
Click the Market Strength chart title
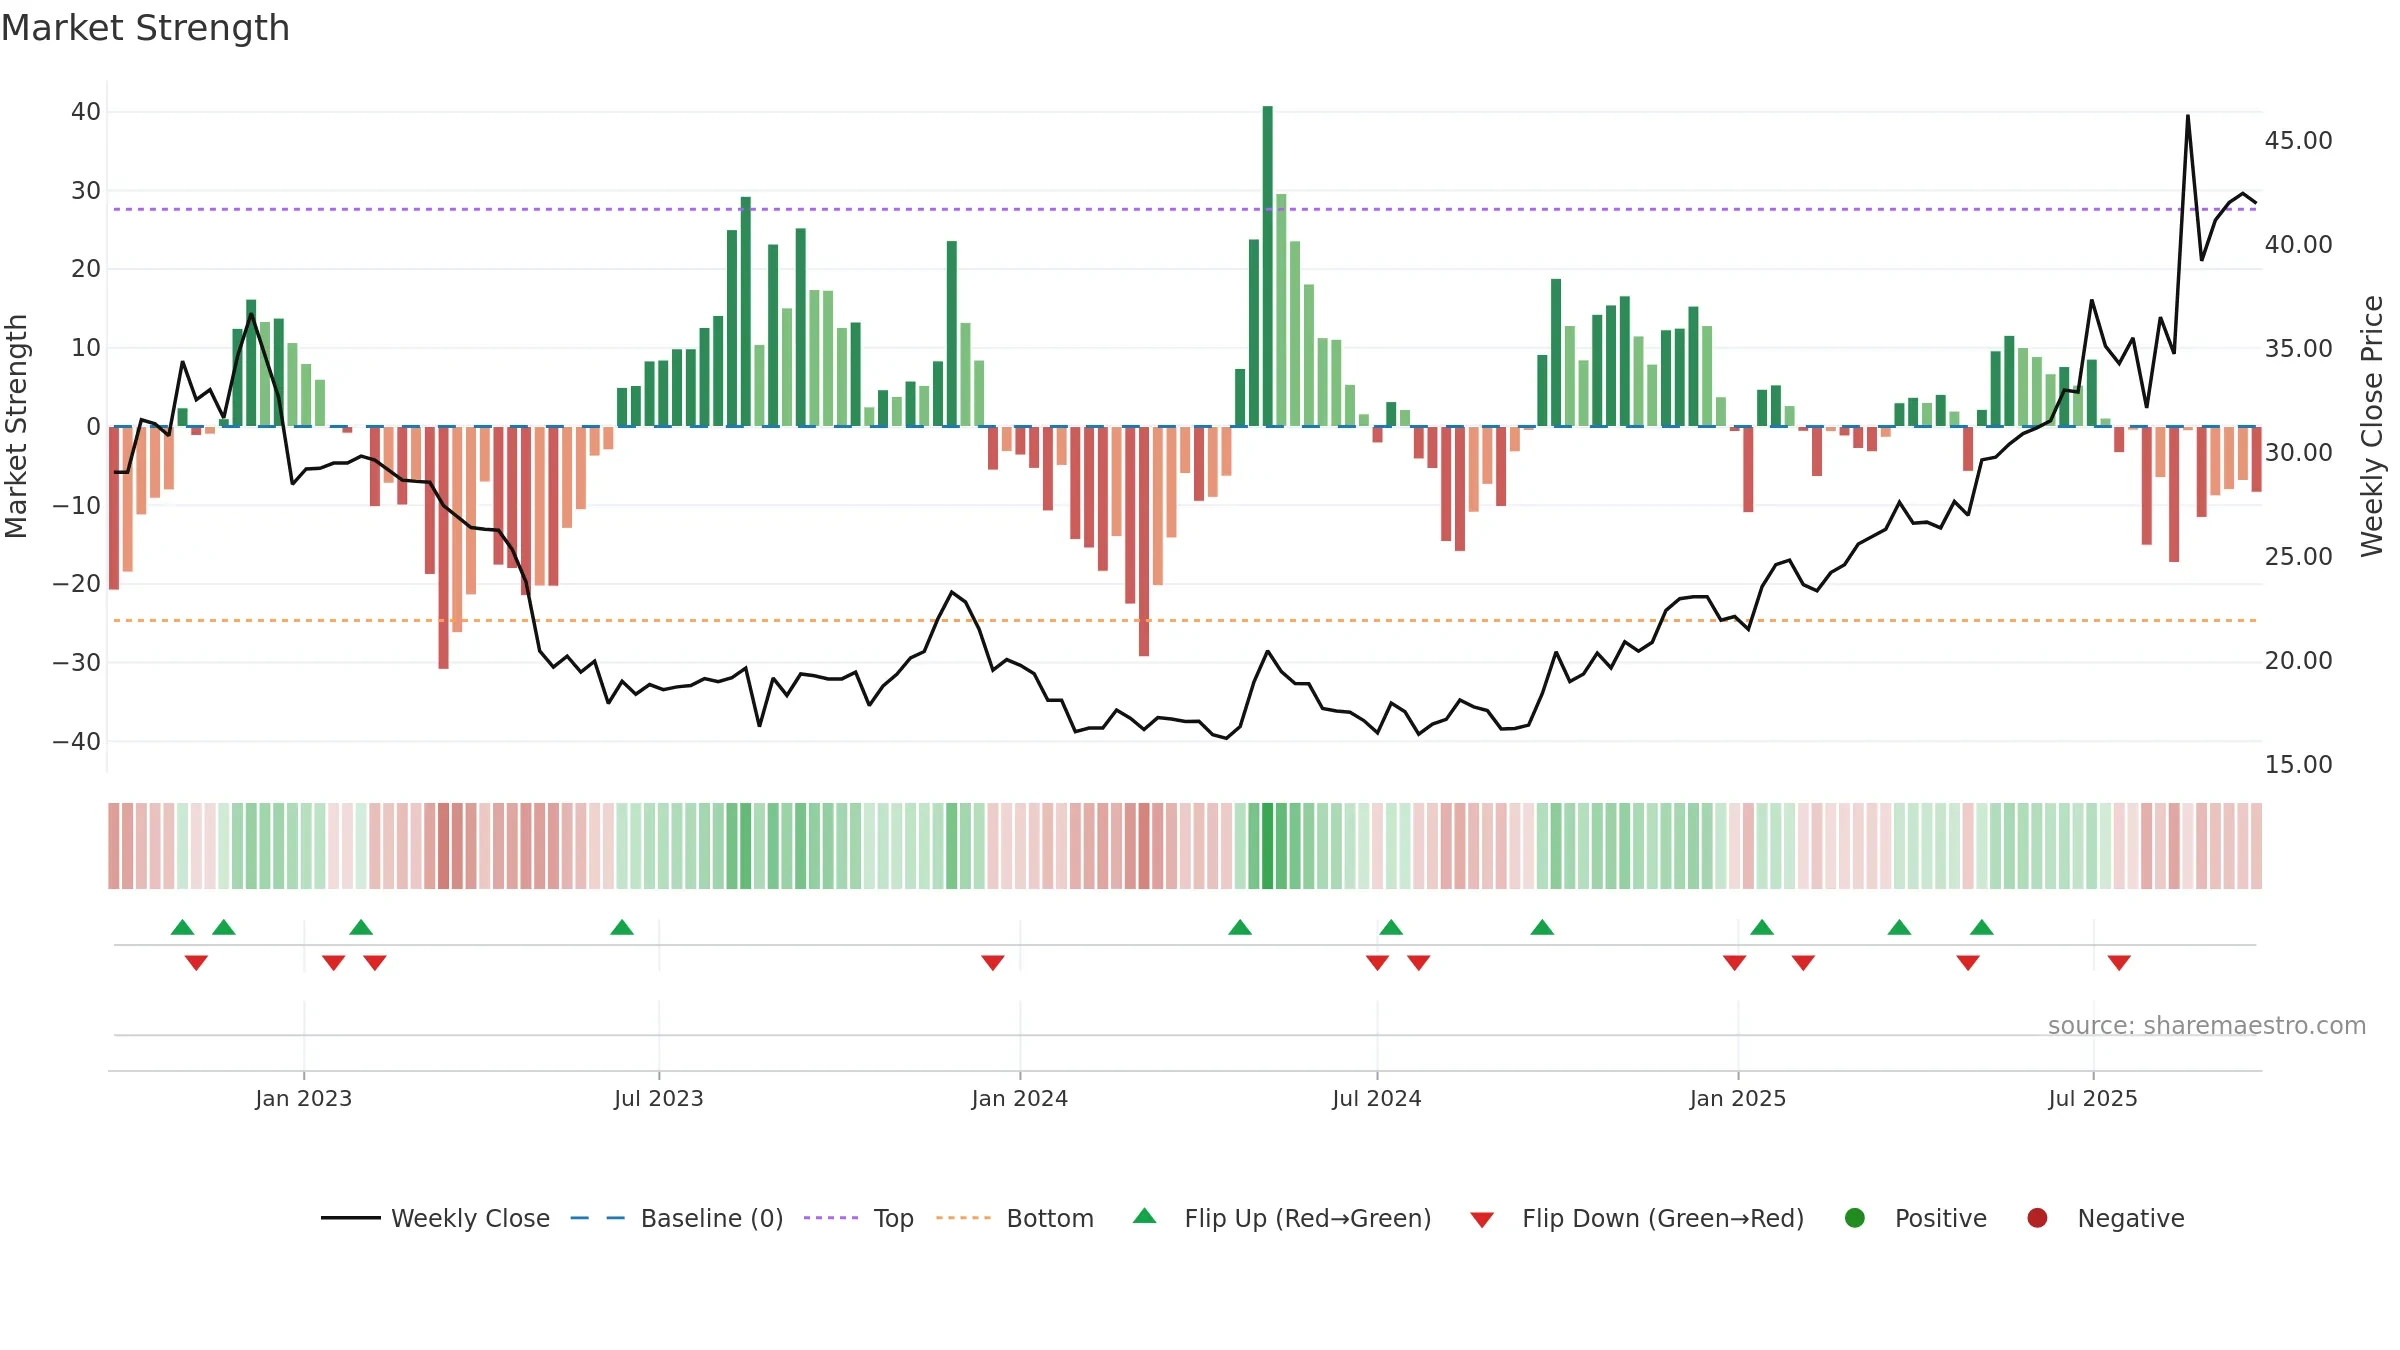pos(145,28)
